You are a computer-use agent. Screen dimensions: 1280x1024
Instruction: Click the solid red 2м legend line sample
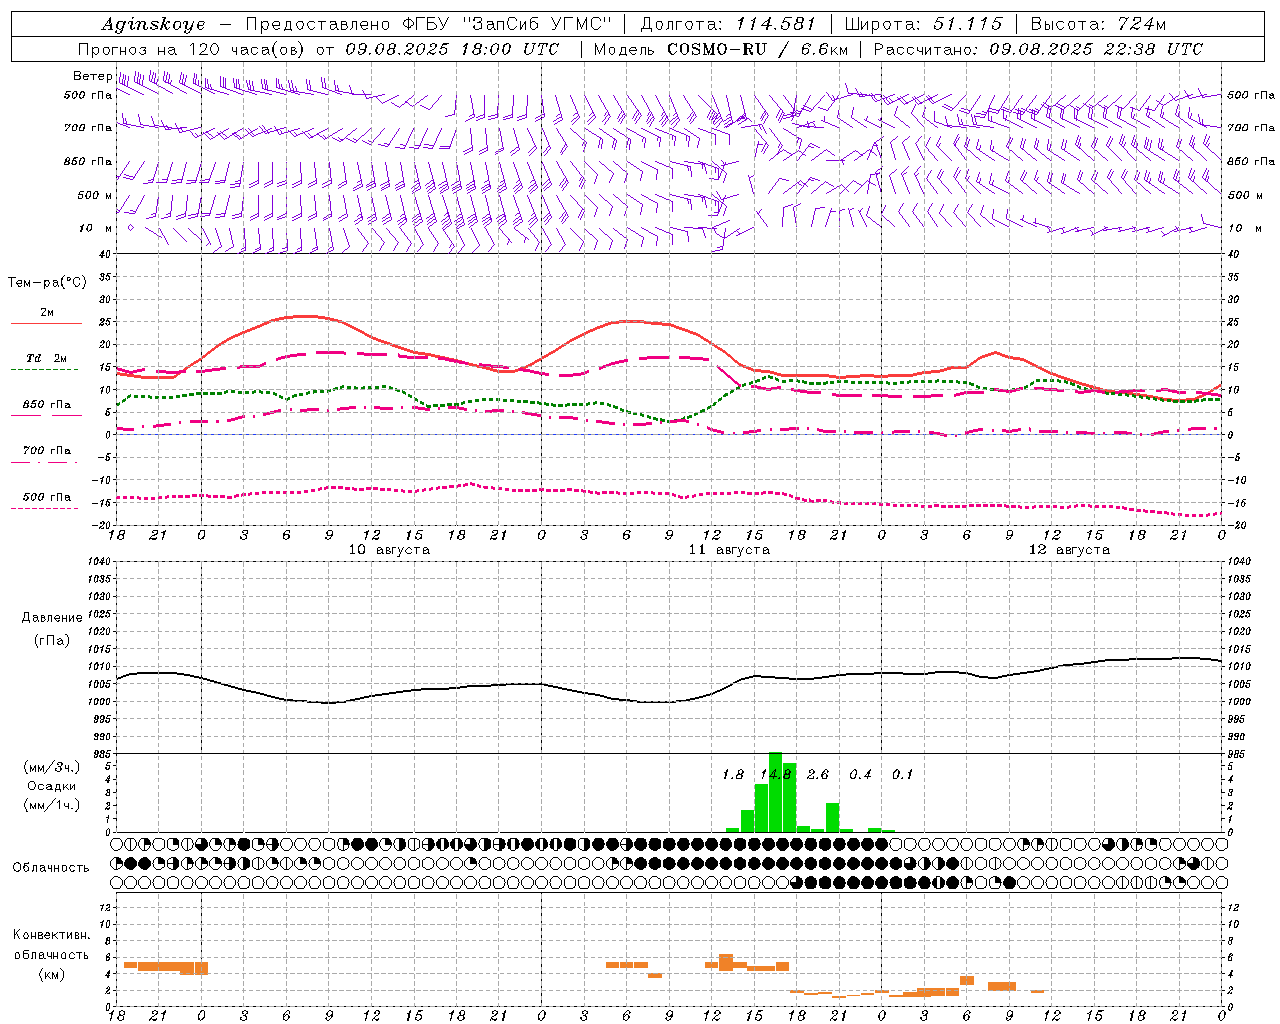pos(46,324)
